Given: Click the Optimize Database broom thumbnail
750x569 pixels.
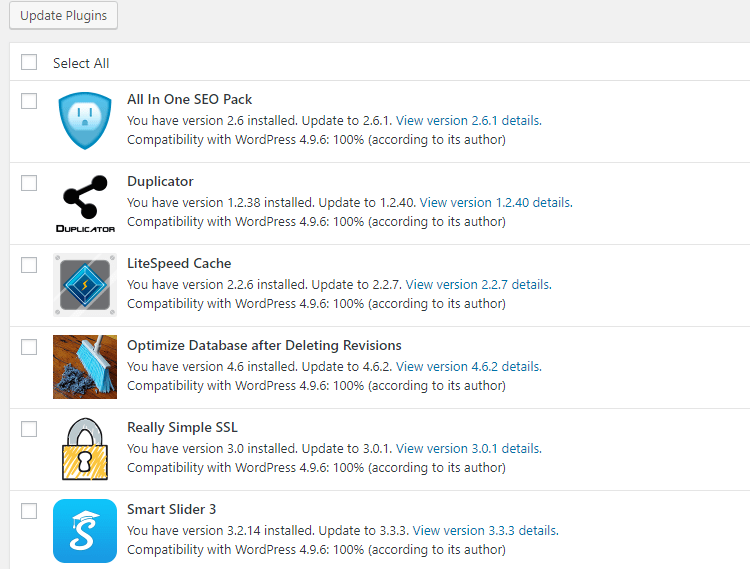Looking at the screenshot, I should (84, 367).
